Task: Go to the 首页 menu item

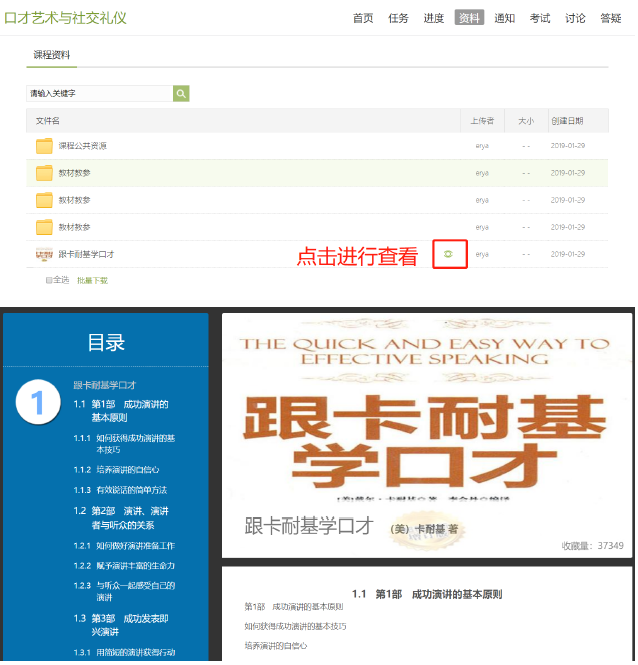Action: [x=364, y=18]
